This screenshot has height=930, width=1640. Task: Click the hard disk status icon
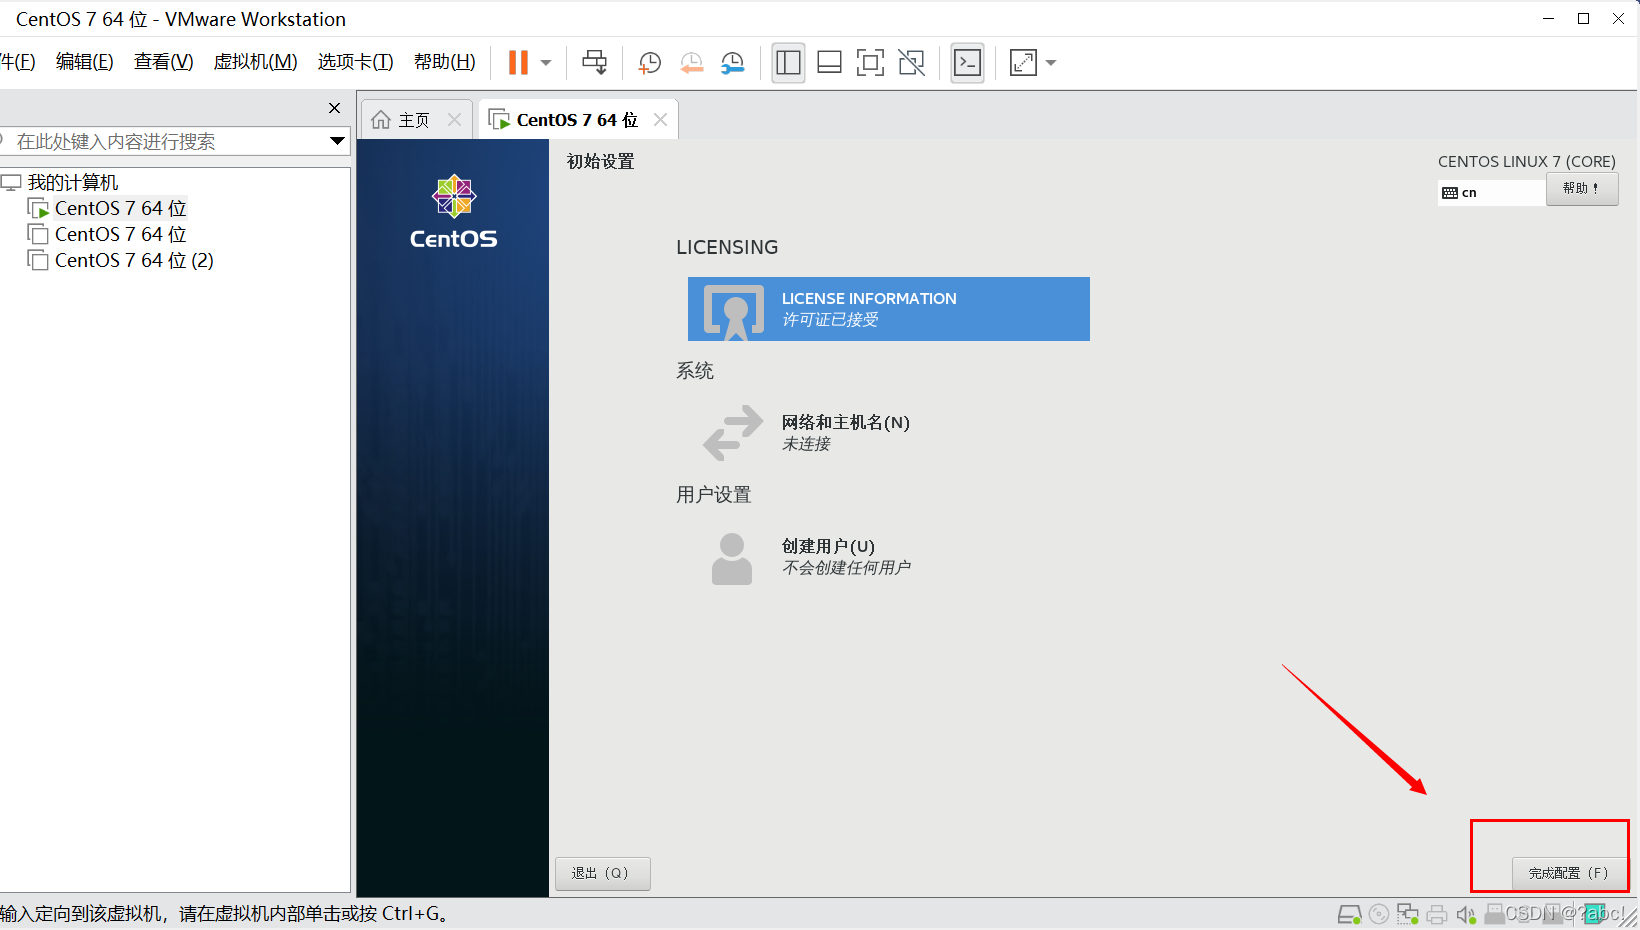tap(1349, 914)
